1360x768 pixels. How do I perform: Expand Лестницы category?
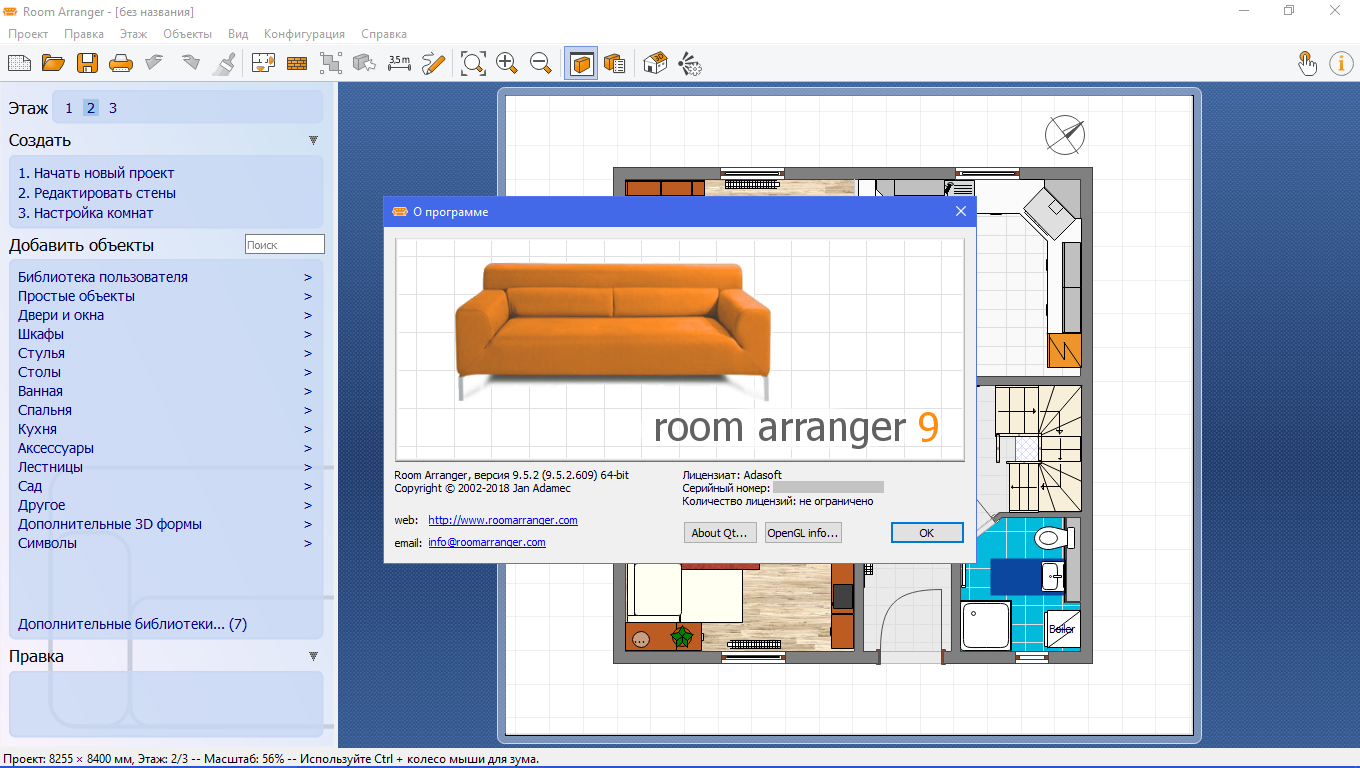pyautogui.click(x=165, y=467)
